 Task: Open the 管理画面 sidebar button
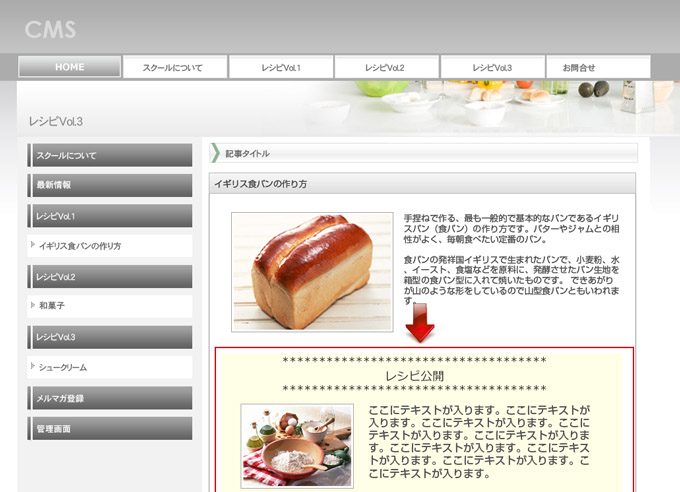click(109, 429)
